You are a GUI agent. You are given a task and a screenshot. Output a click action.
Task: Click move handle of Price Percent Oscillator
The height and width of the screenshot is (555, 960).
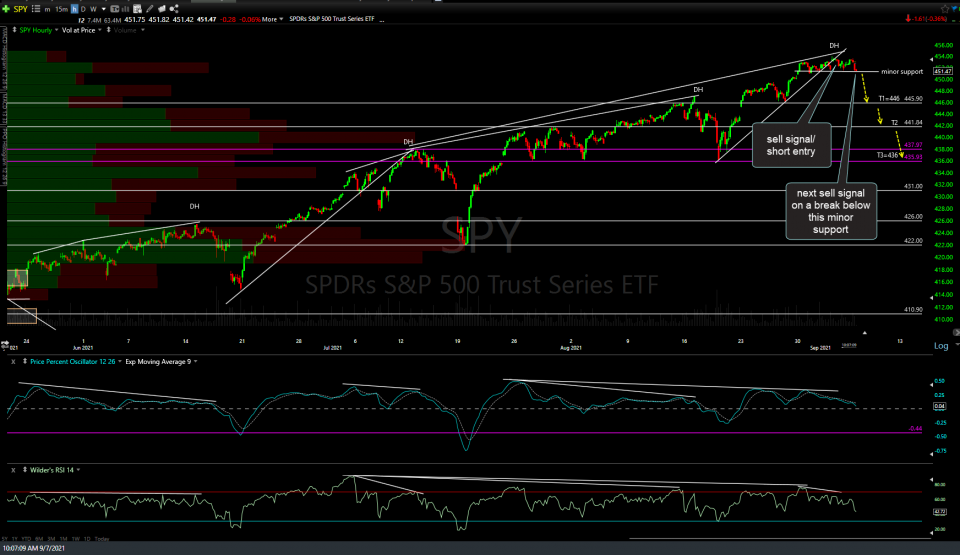pos(24,362)
